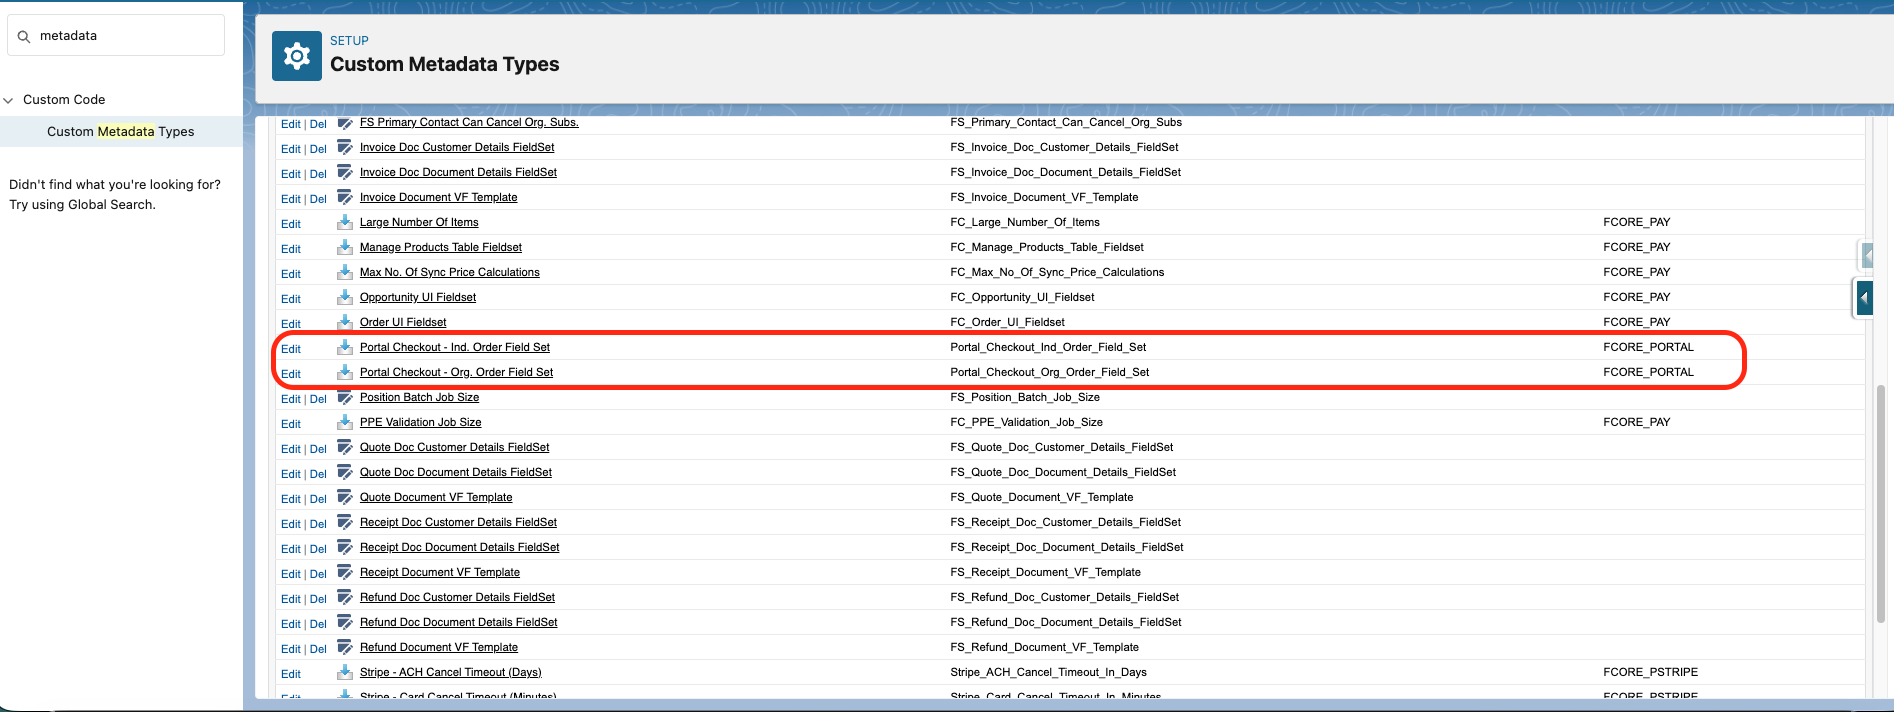Click the icon beside Max No. Of Sync Price Calculations
Viewport: 1894px width, 712px height.
345,272
